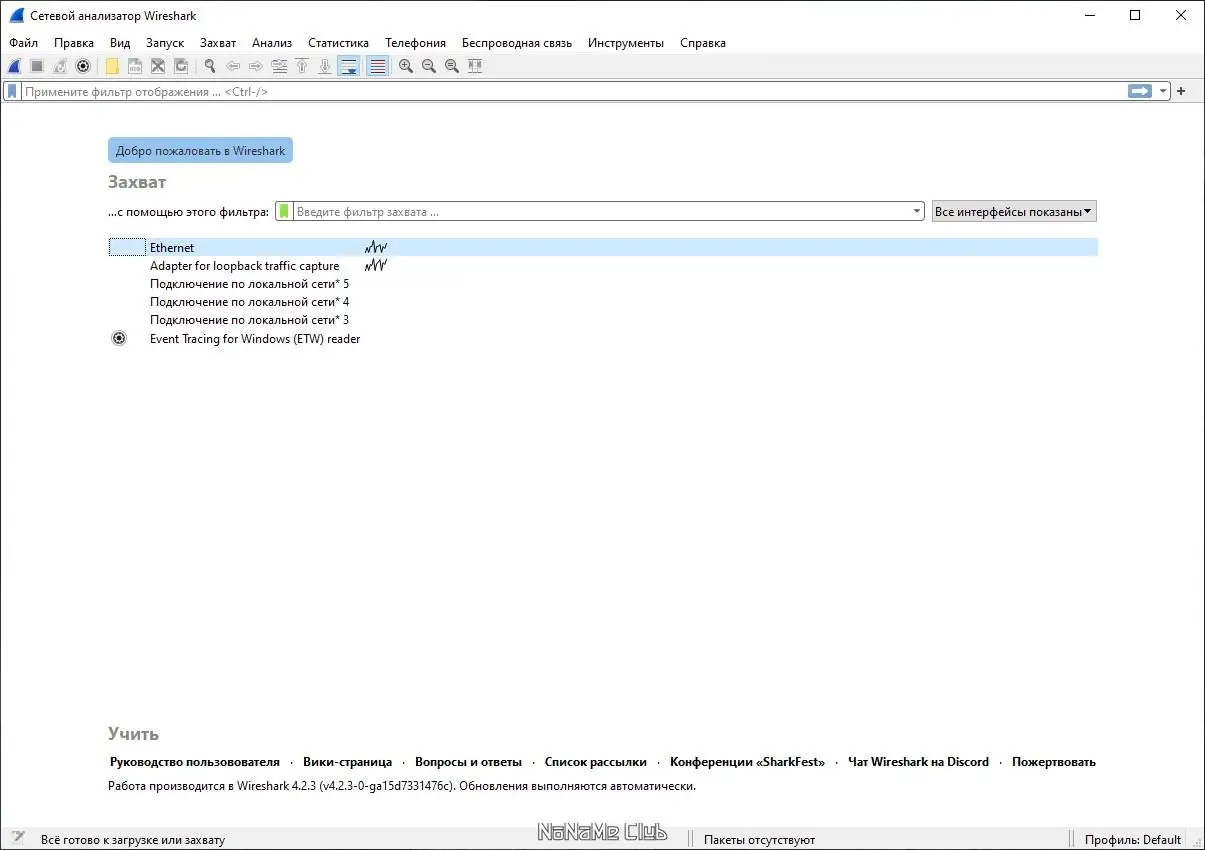Open a capture file via the folder icon
Screen dimensions: 1205x850
coord(112,66)
